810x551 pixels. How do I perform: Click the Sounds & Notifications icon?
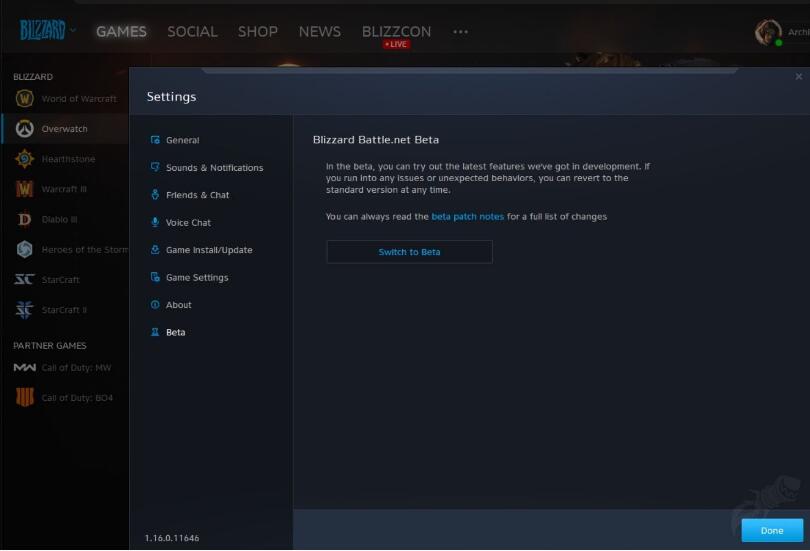click(155, 167)
